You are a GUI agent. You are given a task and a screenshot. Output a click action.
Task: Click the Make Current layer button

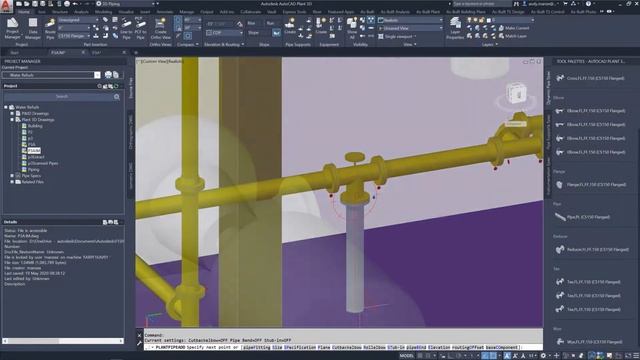[514, 28]
